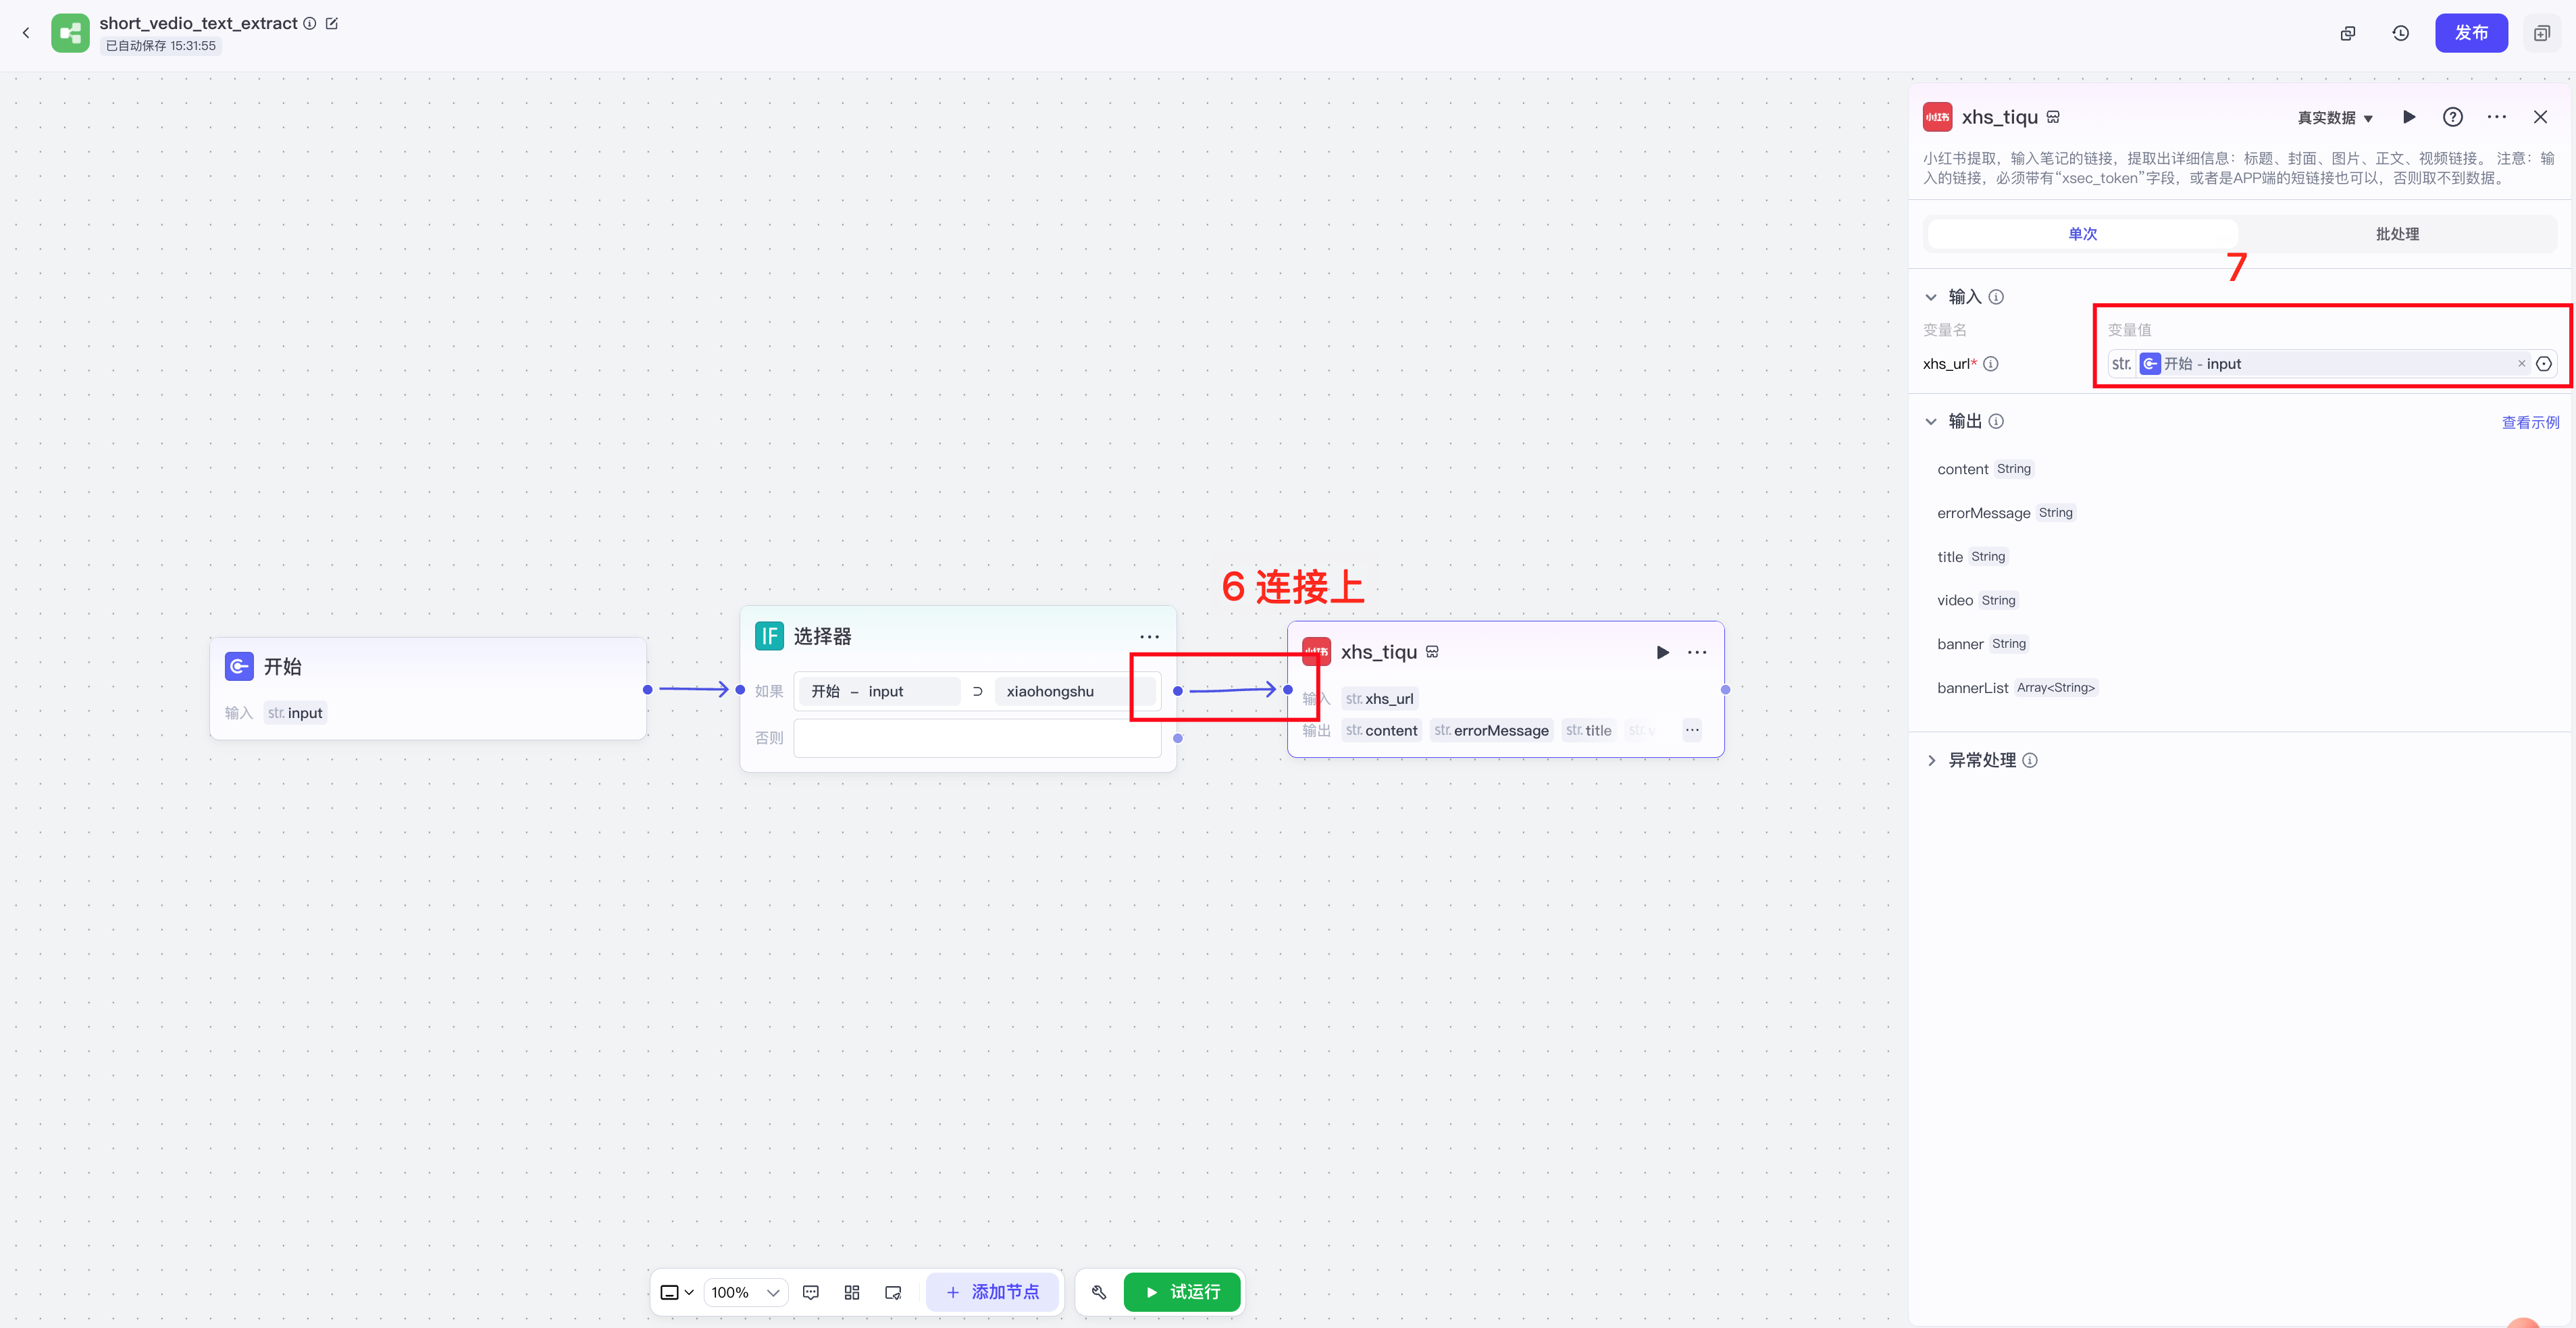Image resolution: width=2576 pixels, height=1328 pixels.
Task: Open the 查看示例 link
Action: pyautogui.click(x=2530, y=422)
